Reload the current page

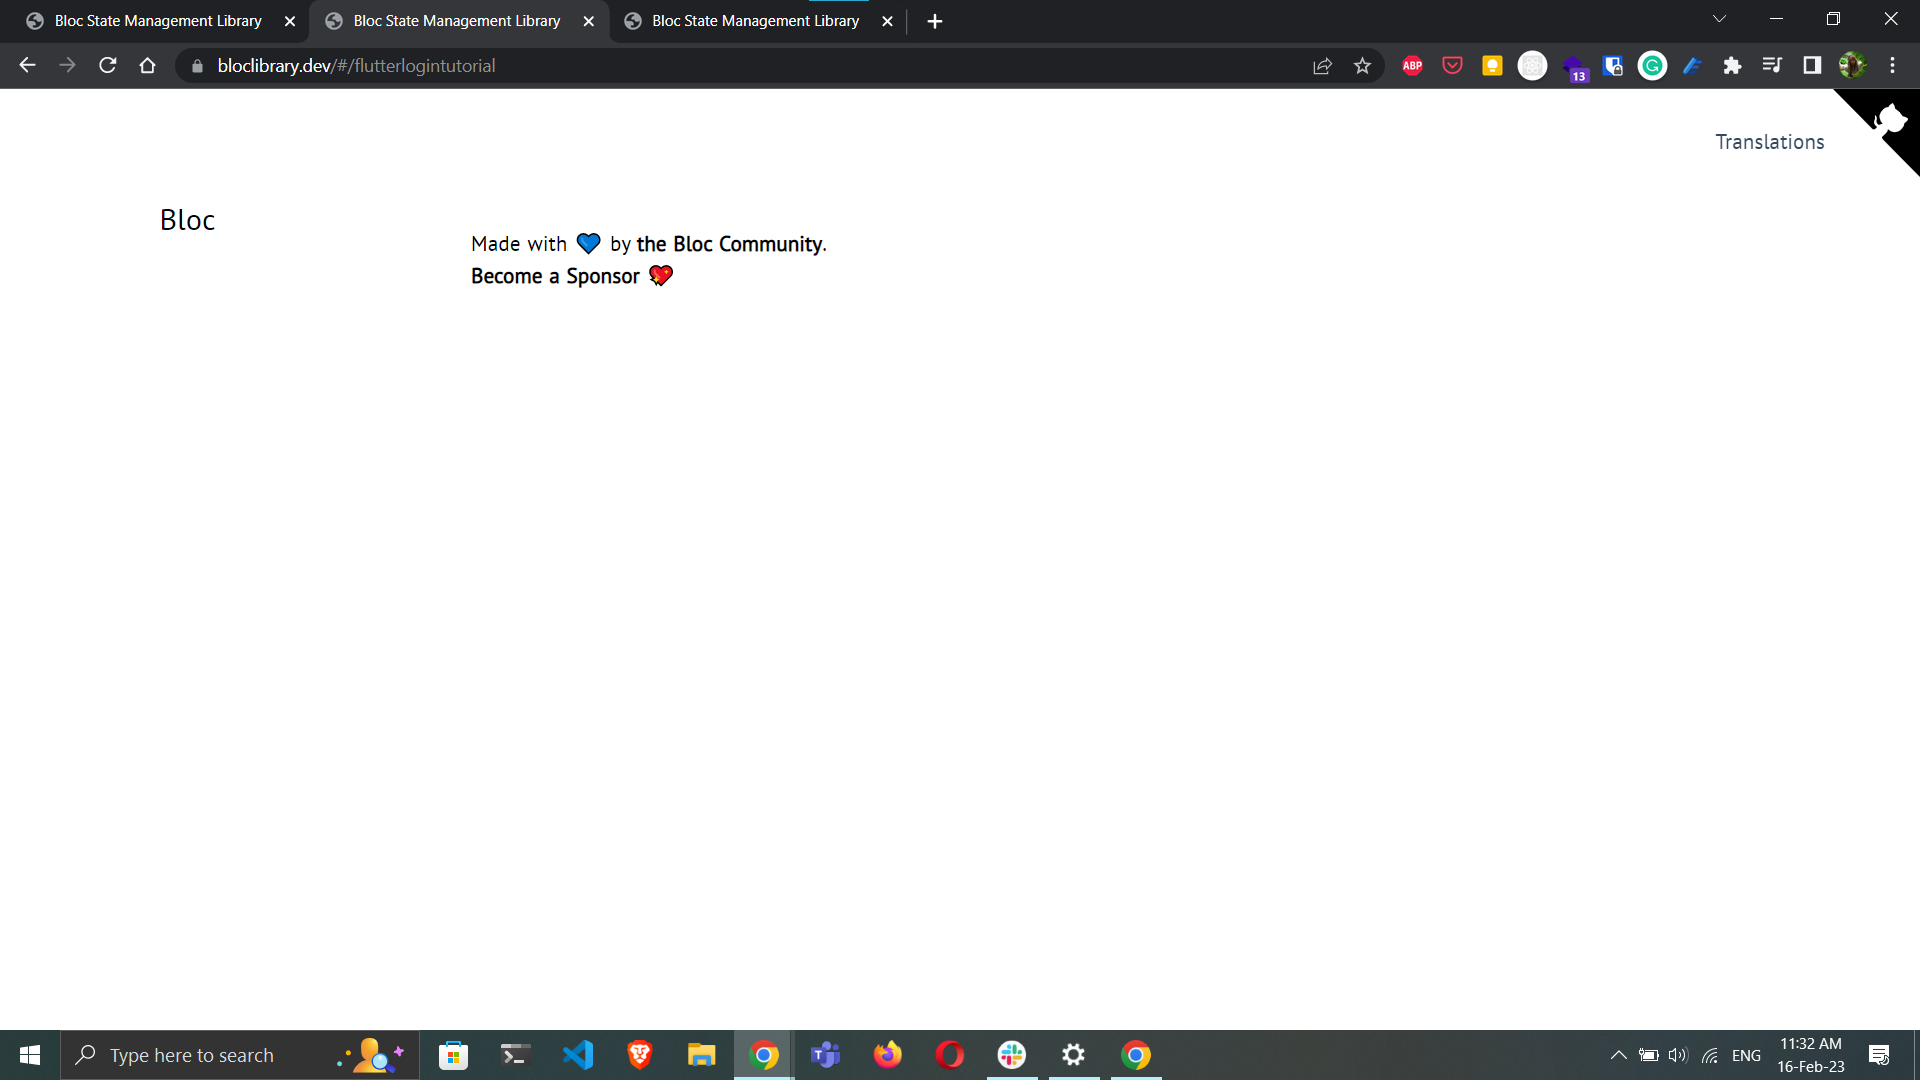[107, 65]
